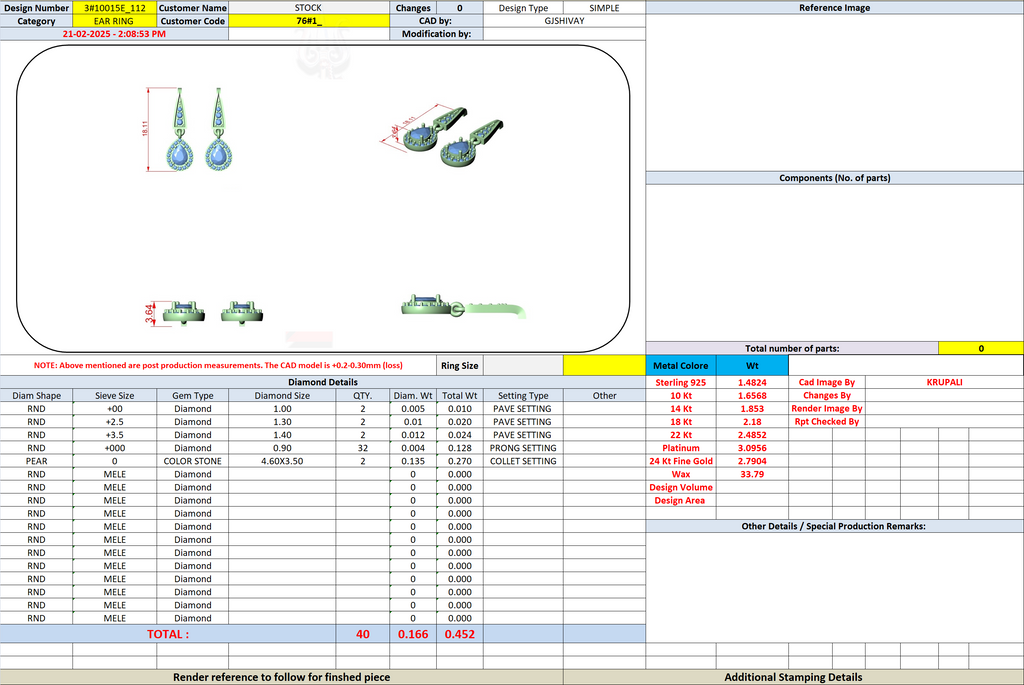Click the 24 Kt Fine Gold label
The height and width of the screenshot is (685, 1024).
pos(681,461)
